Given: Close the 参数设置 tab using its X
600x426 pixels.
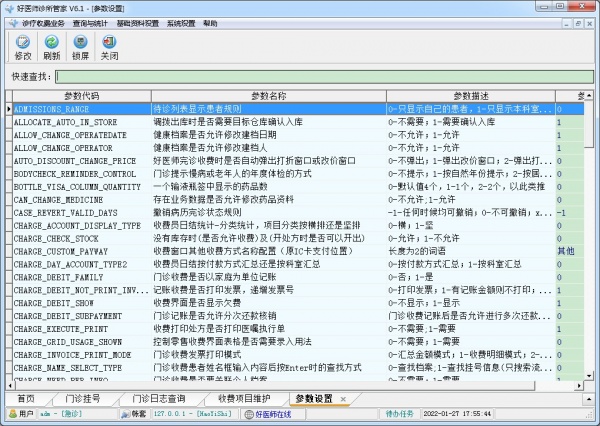Looking at the screenshot, I should coord(343,399).
